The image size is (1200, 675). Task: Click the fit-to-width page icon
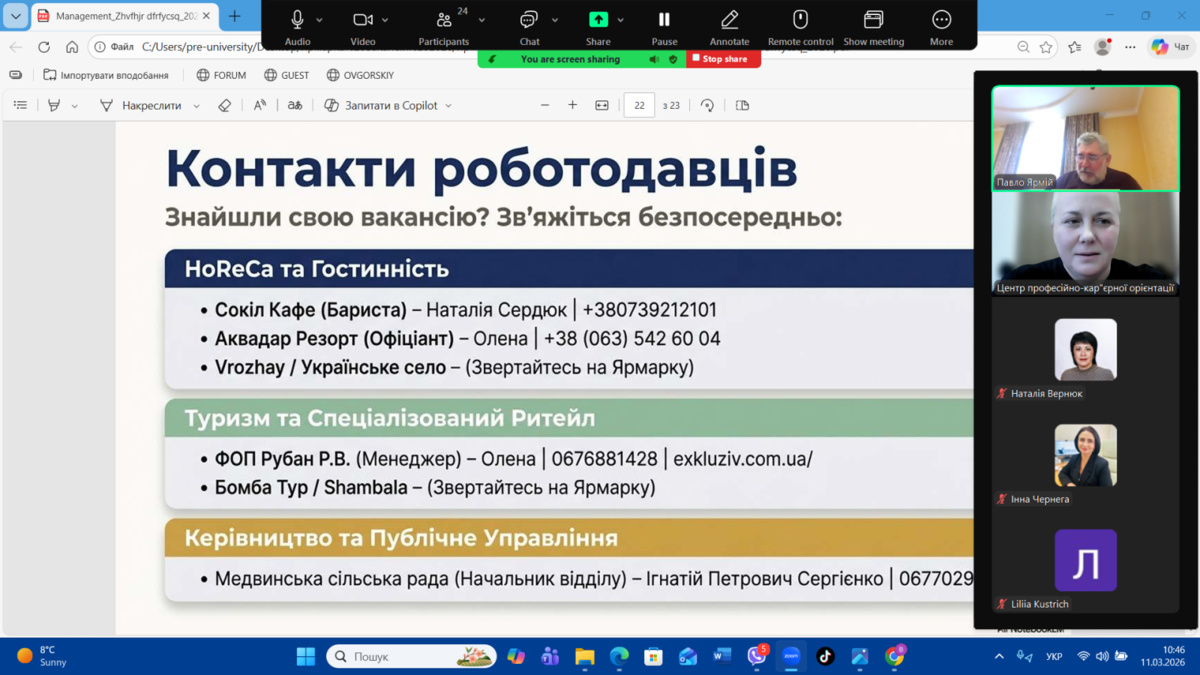coord(602,105)
